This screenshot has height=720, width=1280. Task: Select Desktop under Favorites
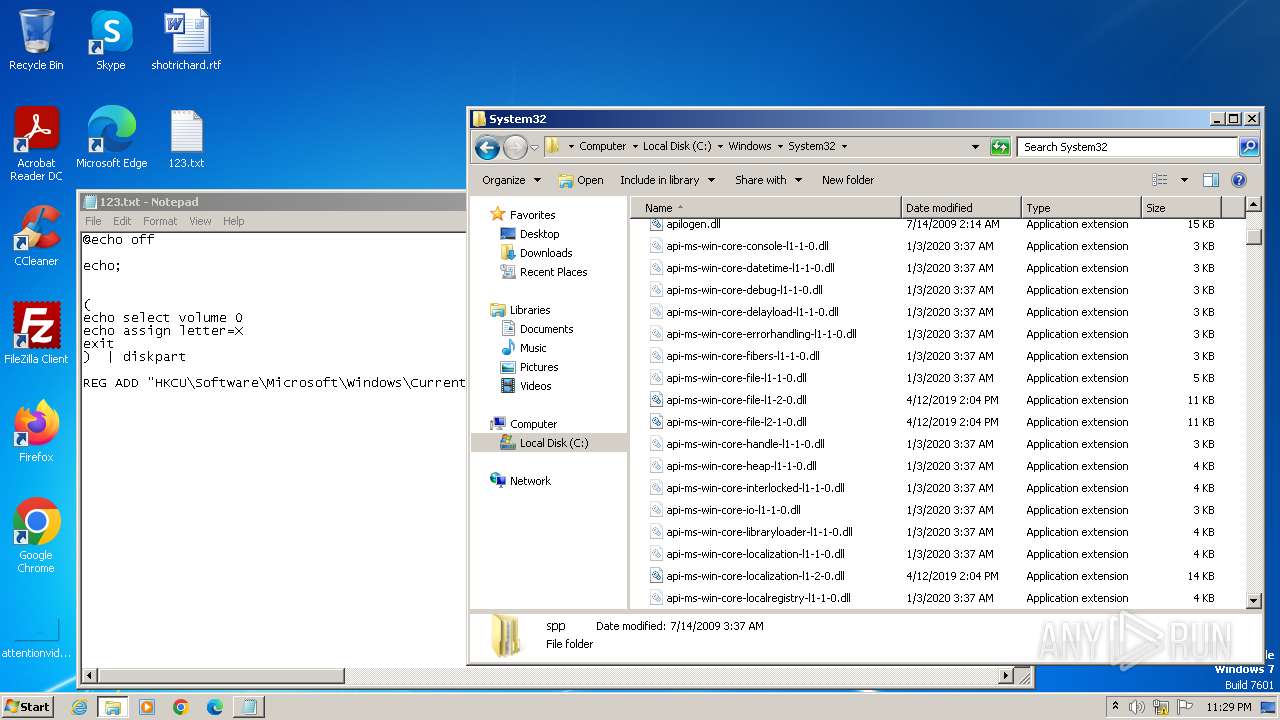(x=539, y=234)
